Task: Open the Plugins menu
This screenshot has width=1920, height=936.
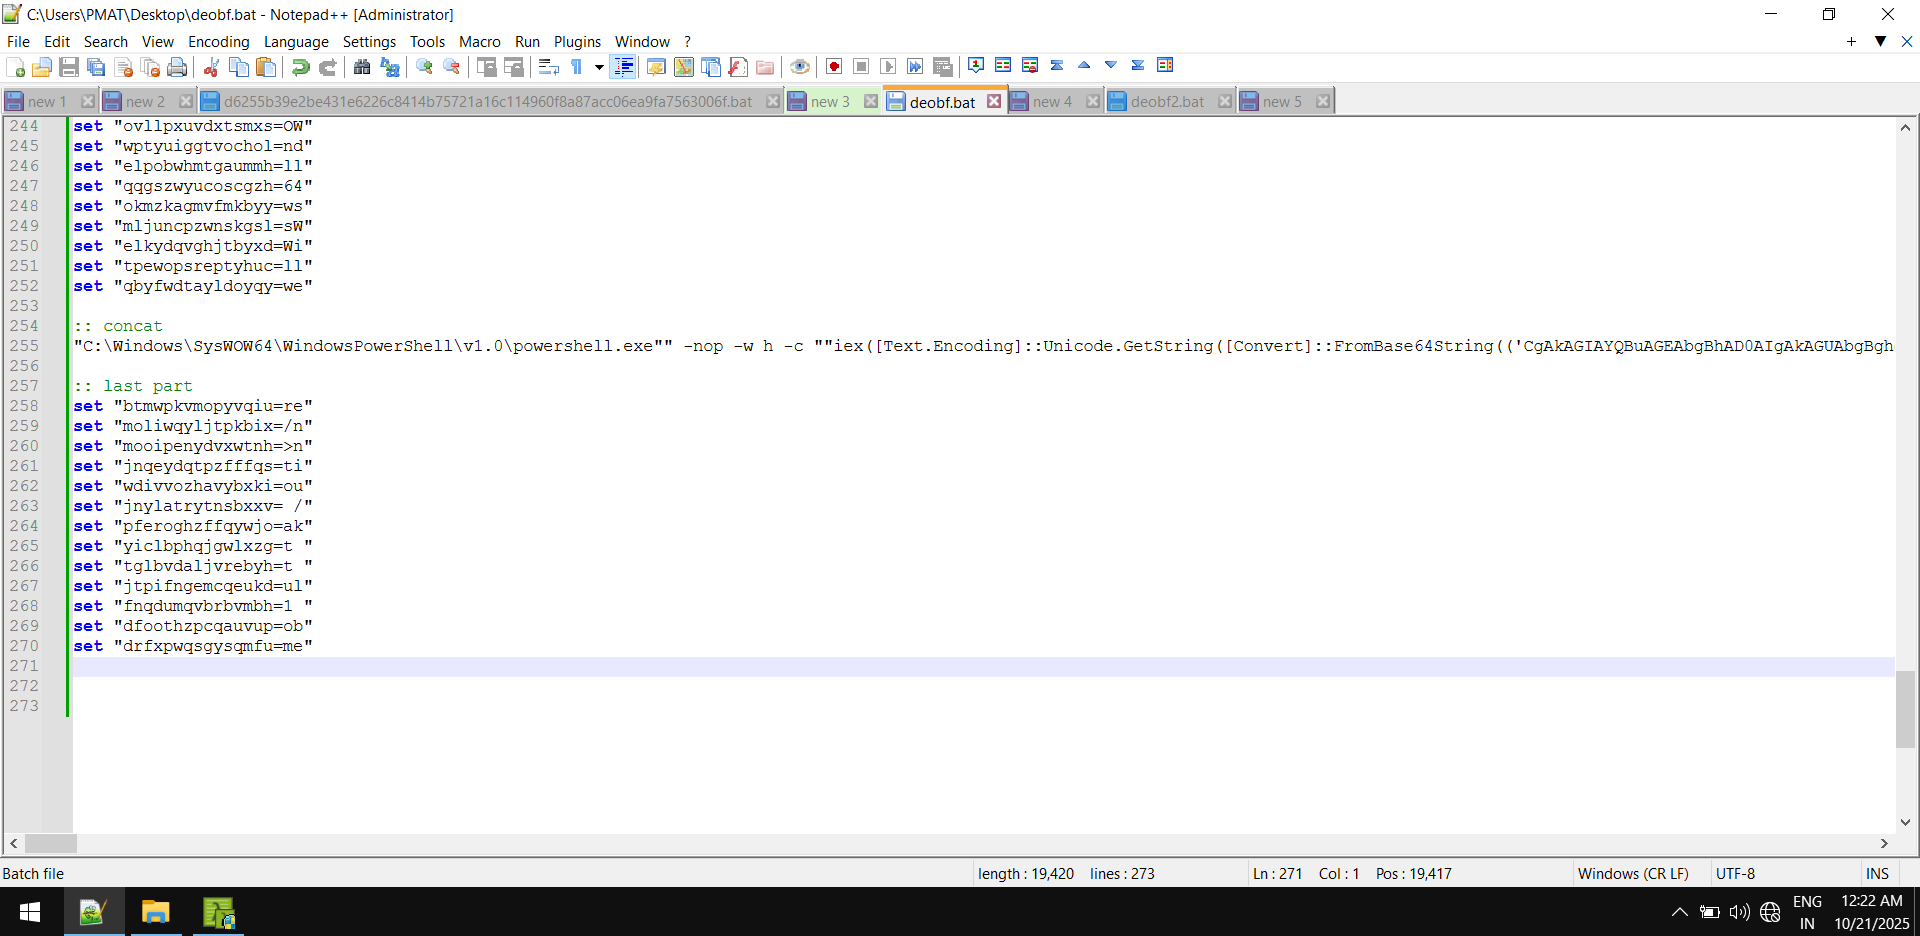Action: pos(577,41)
